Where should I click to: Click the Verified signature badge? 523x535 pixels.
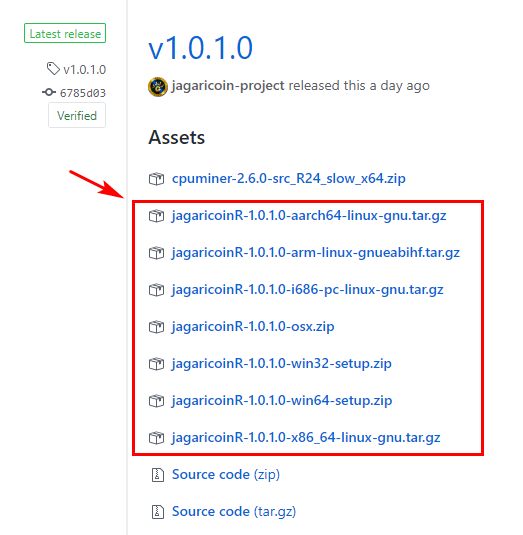point(77,116)
